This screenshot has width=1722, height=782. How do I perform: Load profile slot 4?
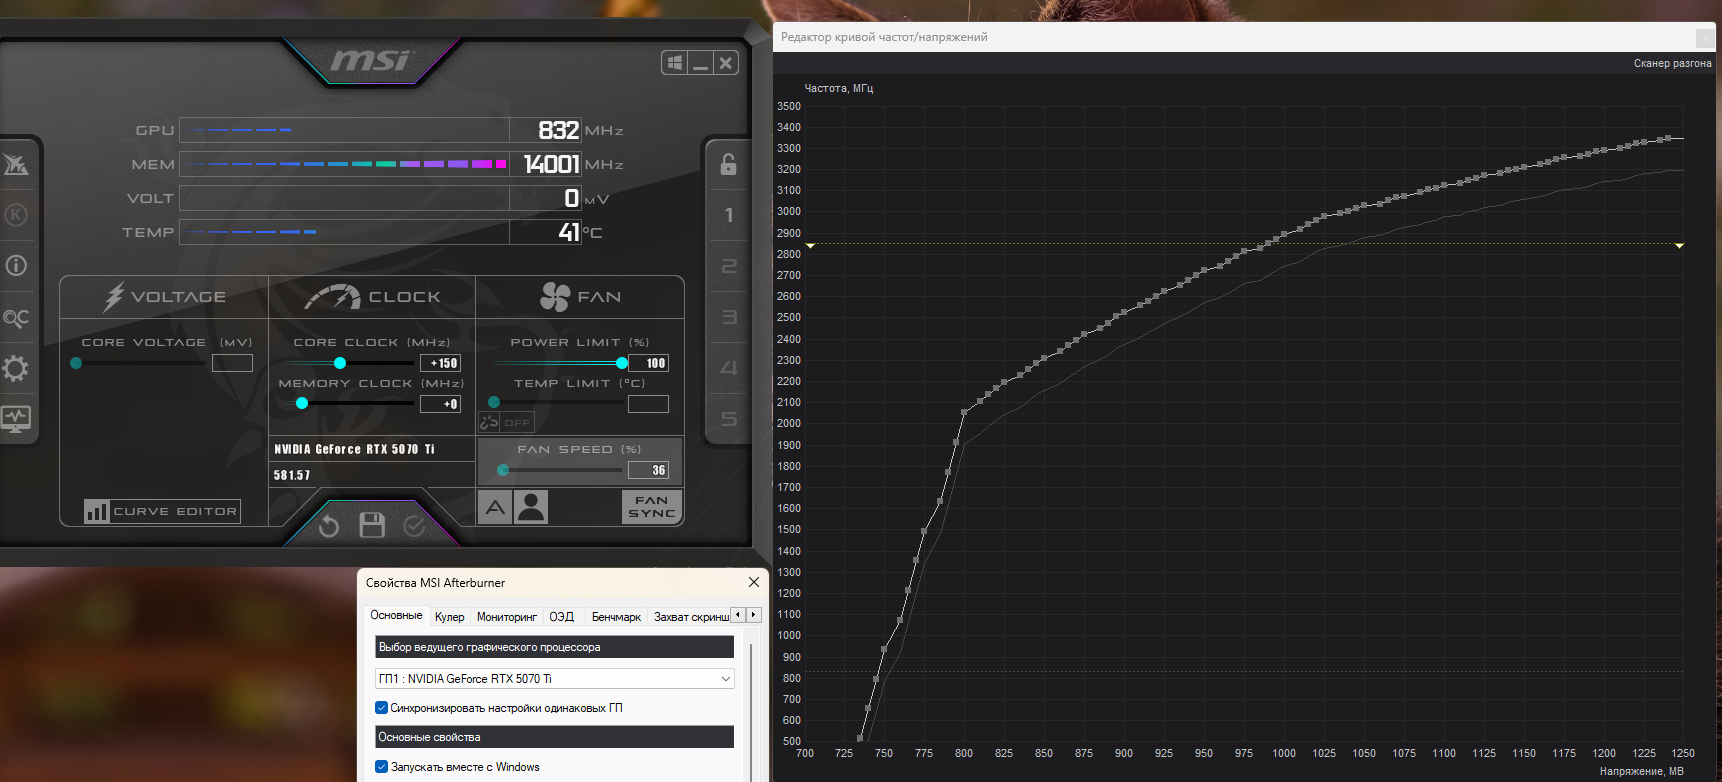729,368
